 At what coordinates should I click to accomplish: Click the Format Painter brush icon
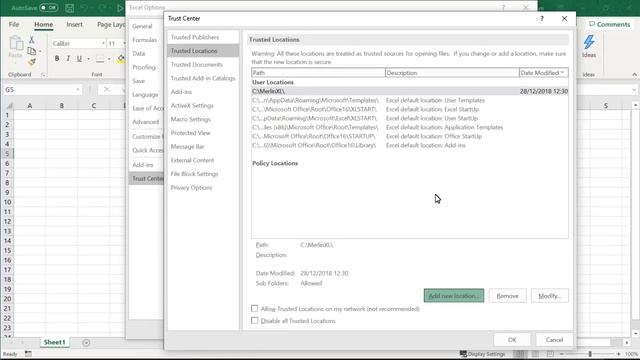click(x=32, y=62)
